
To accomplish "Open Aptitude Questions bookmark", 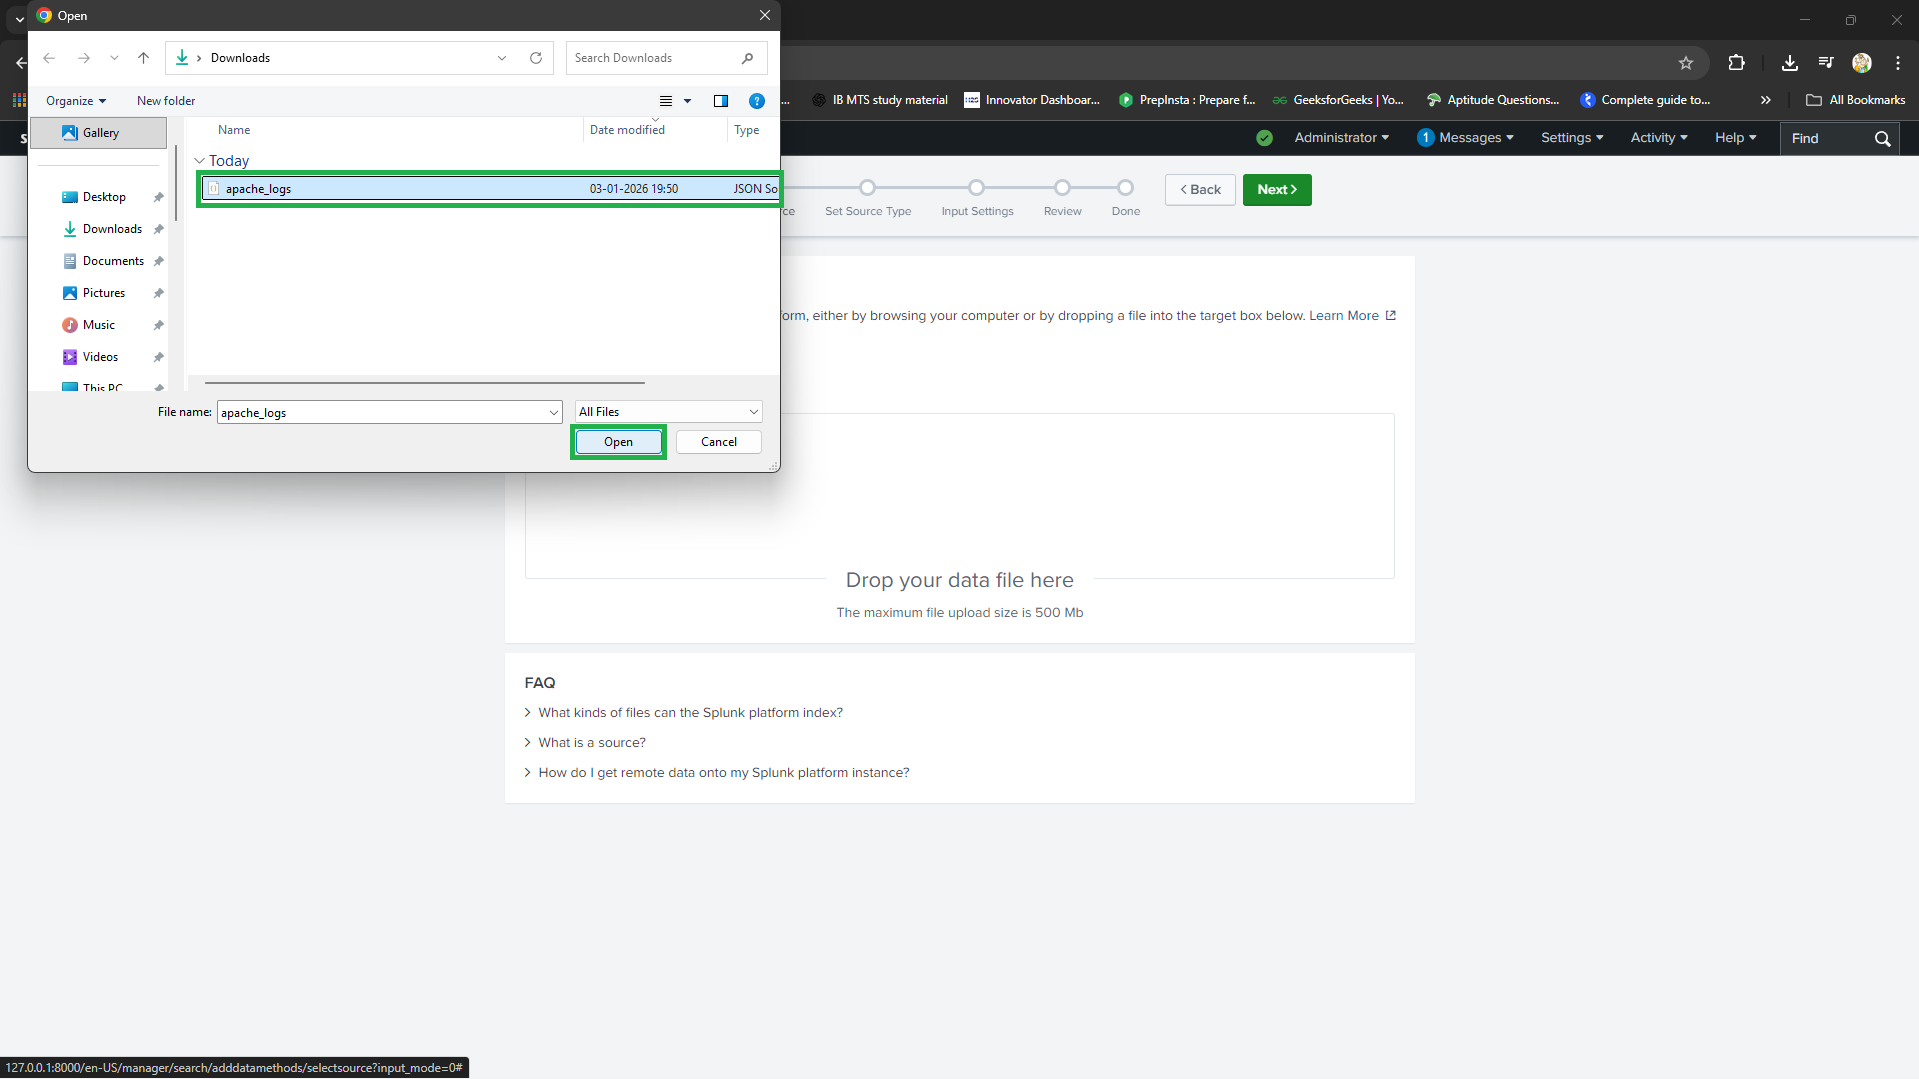I will pos(1493,100).
